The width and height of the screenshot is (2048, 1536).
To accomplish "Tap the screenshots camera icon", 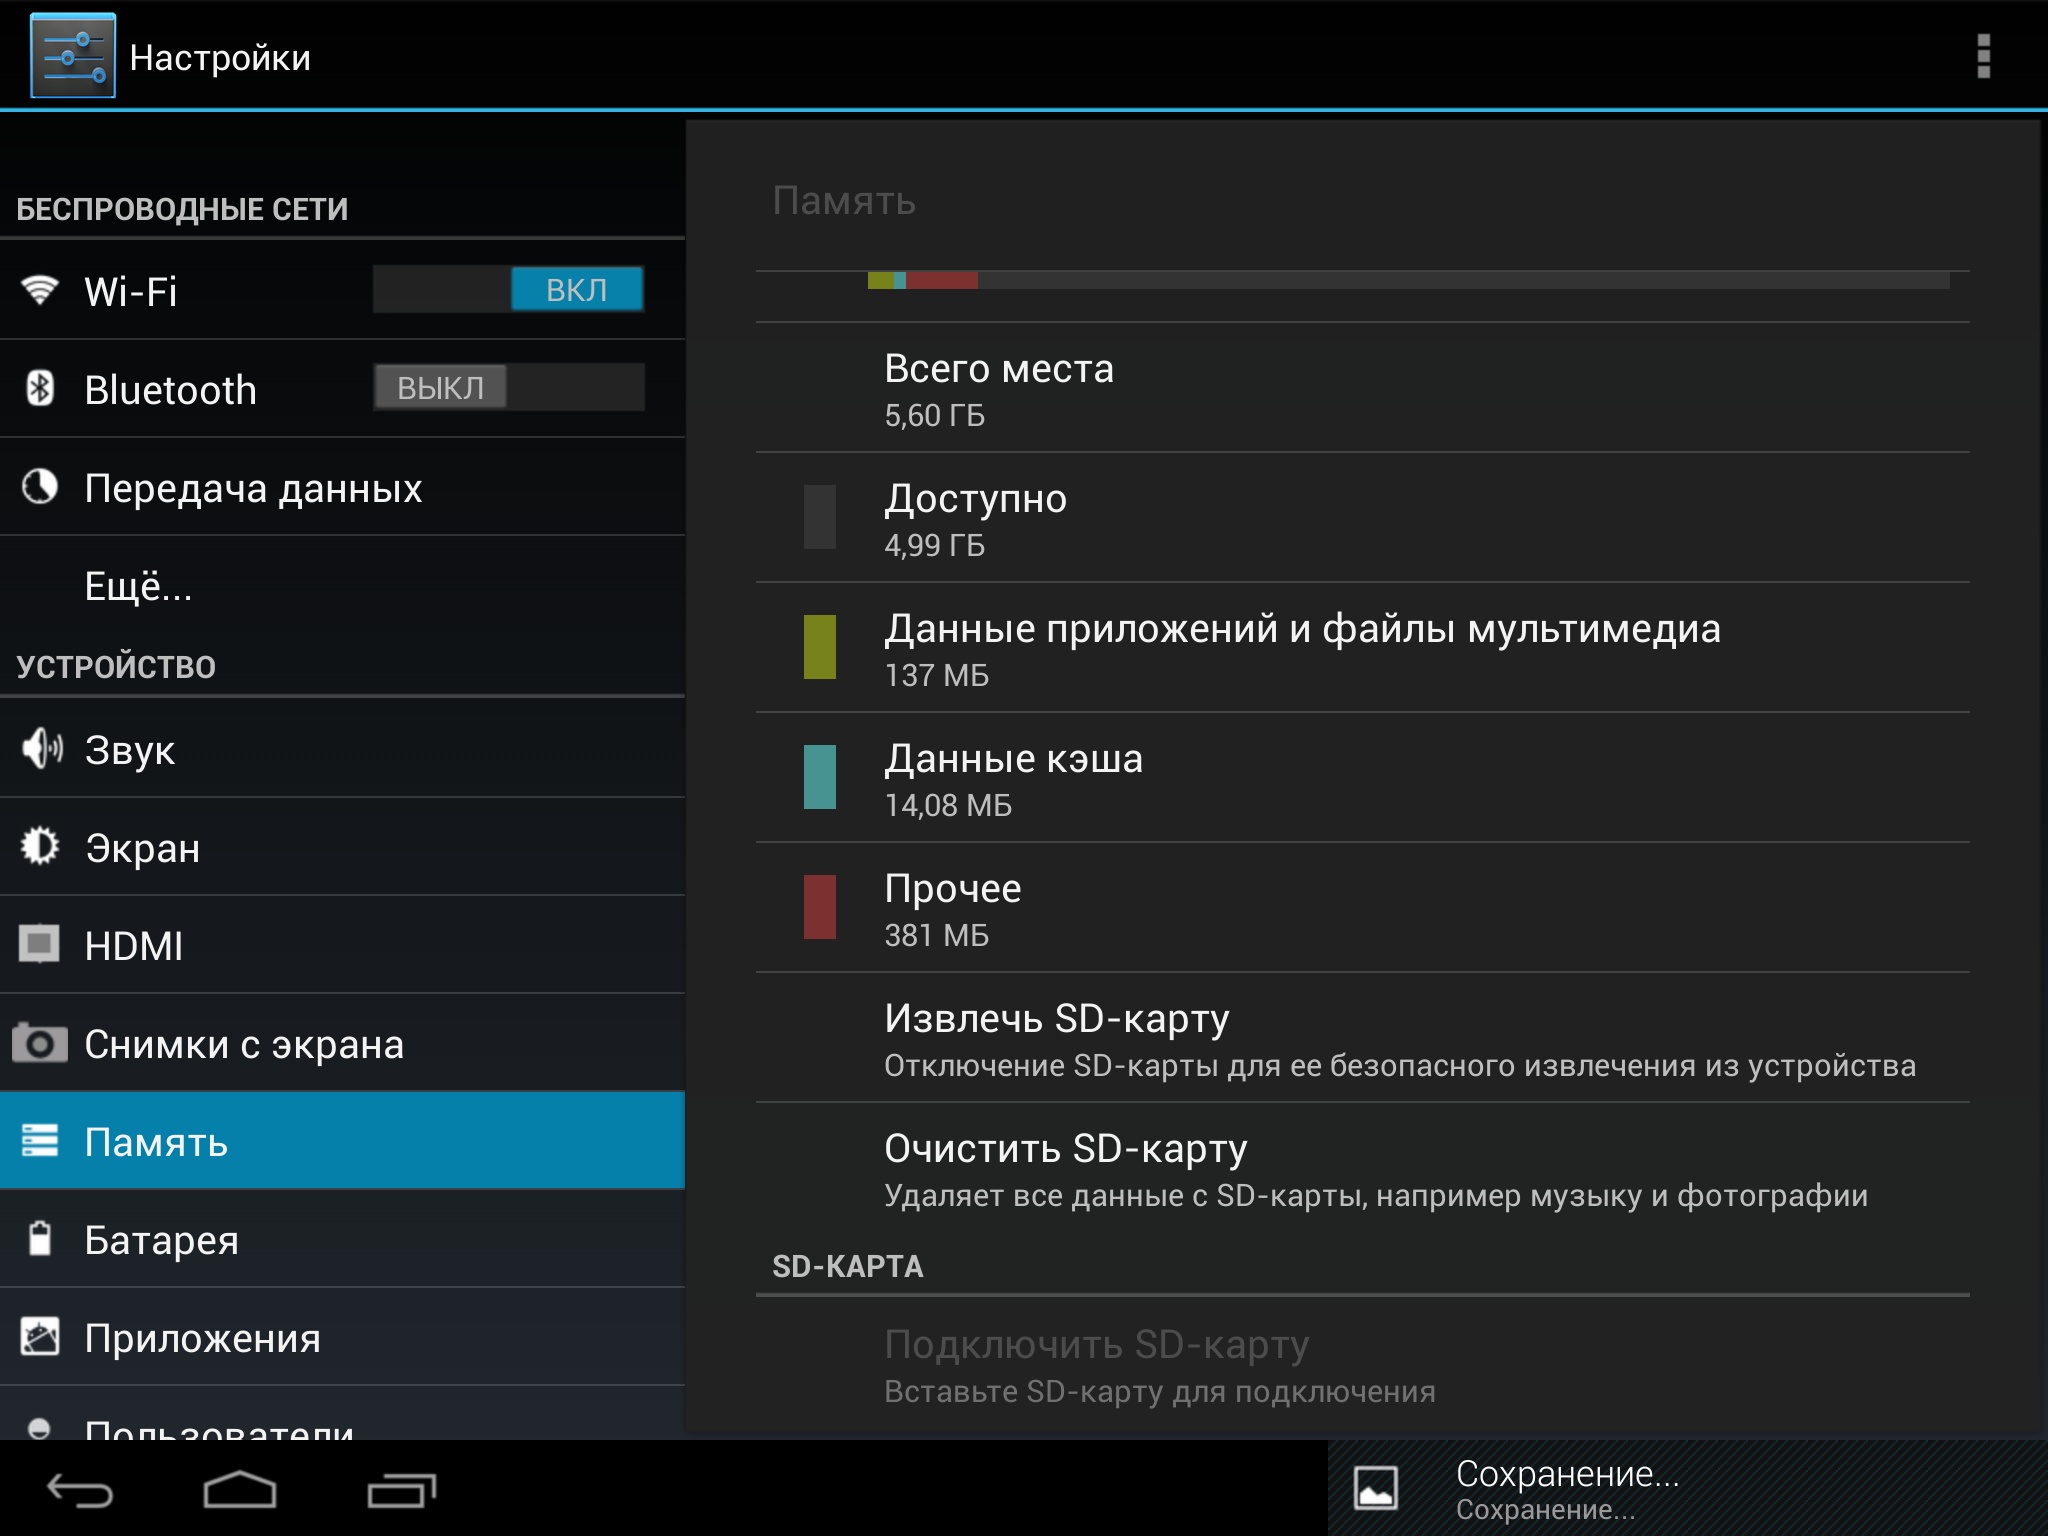I will click(40, 1043).
